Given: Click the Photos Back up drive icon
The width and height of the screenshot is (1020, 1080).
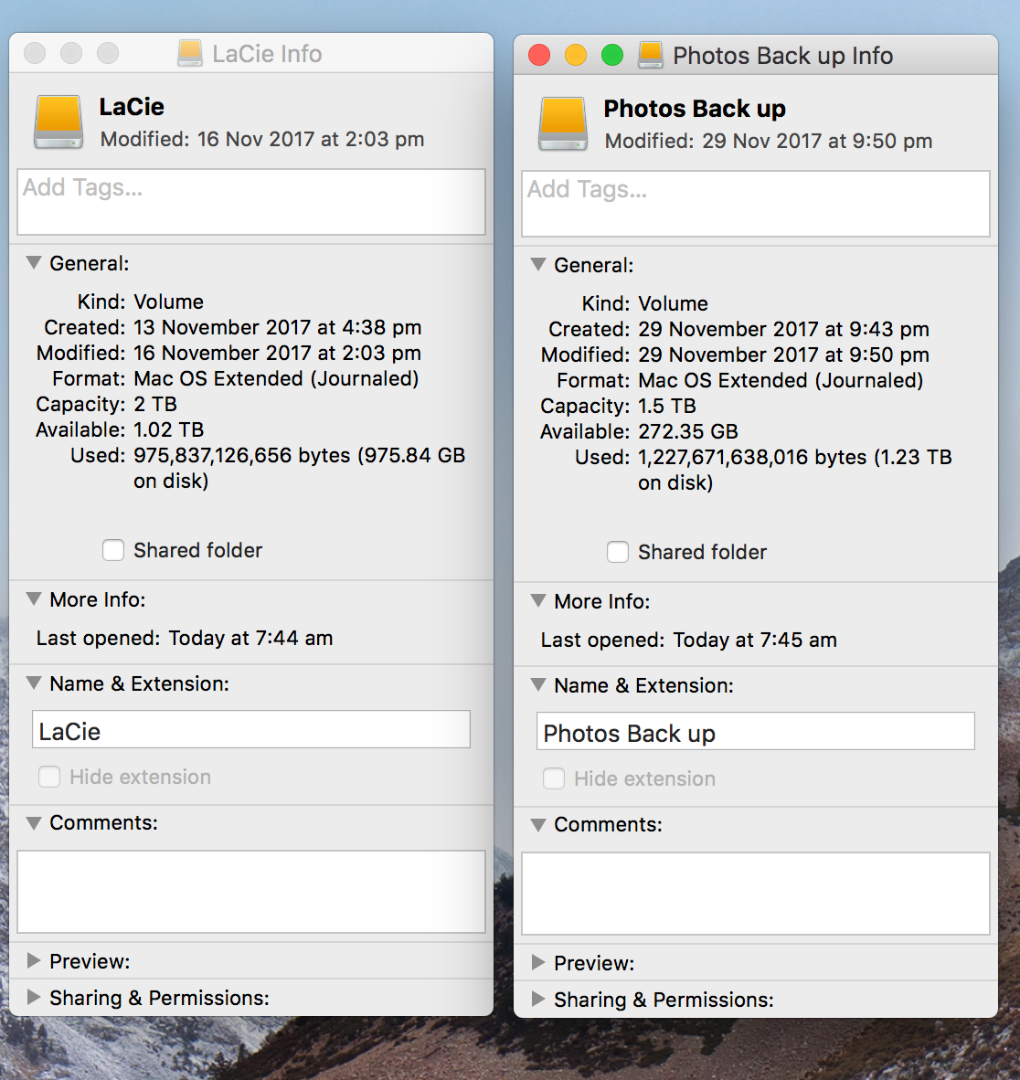Looking at the screenshot, I should tap(562, 122).
